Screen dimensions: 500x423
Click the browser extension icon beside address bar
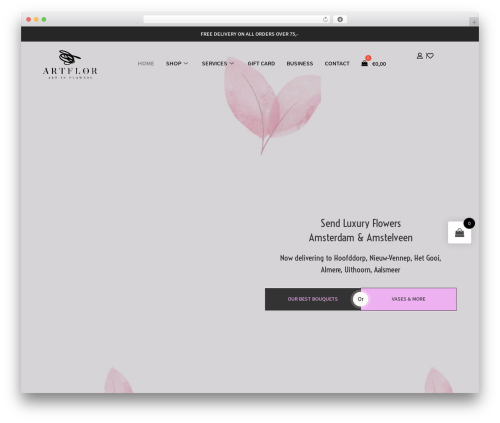[x=340, y=19]
